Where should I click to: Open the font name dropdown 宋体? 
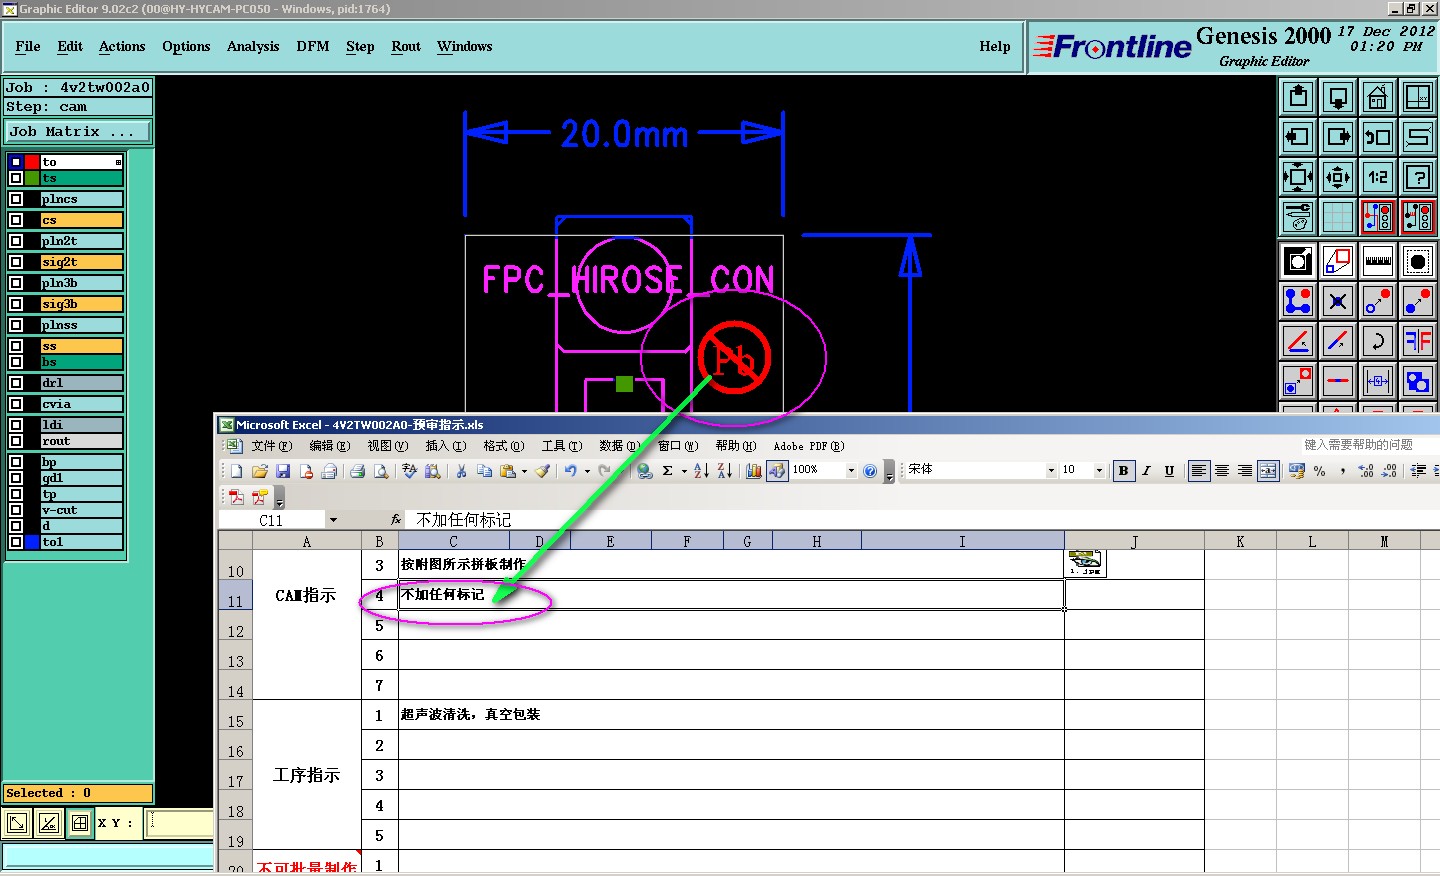pyautogui.click(x=1051, y=470)
